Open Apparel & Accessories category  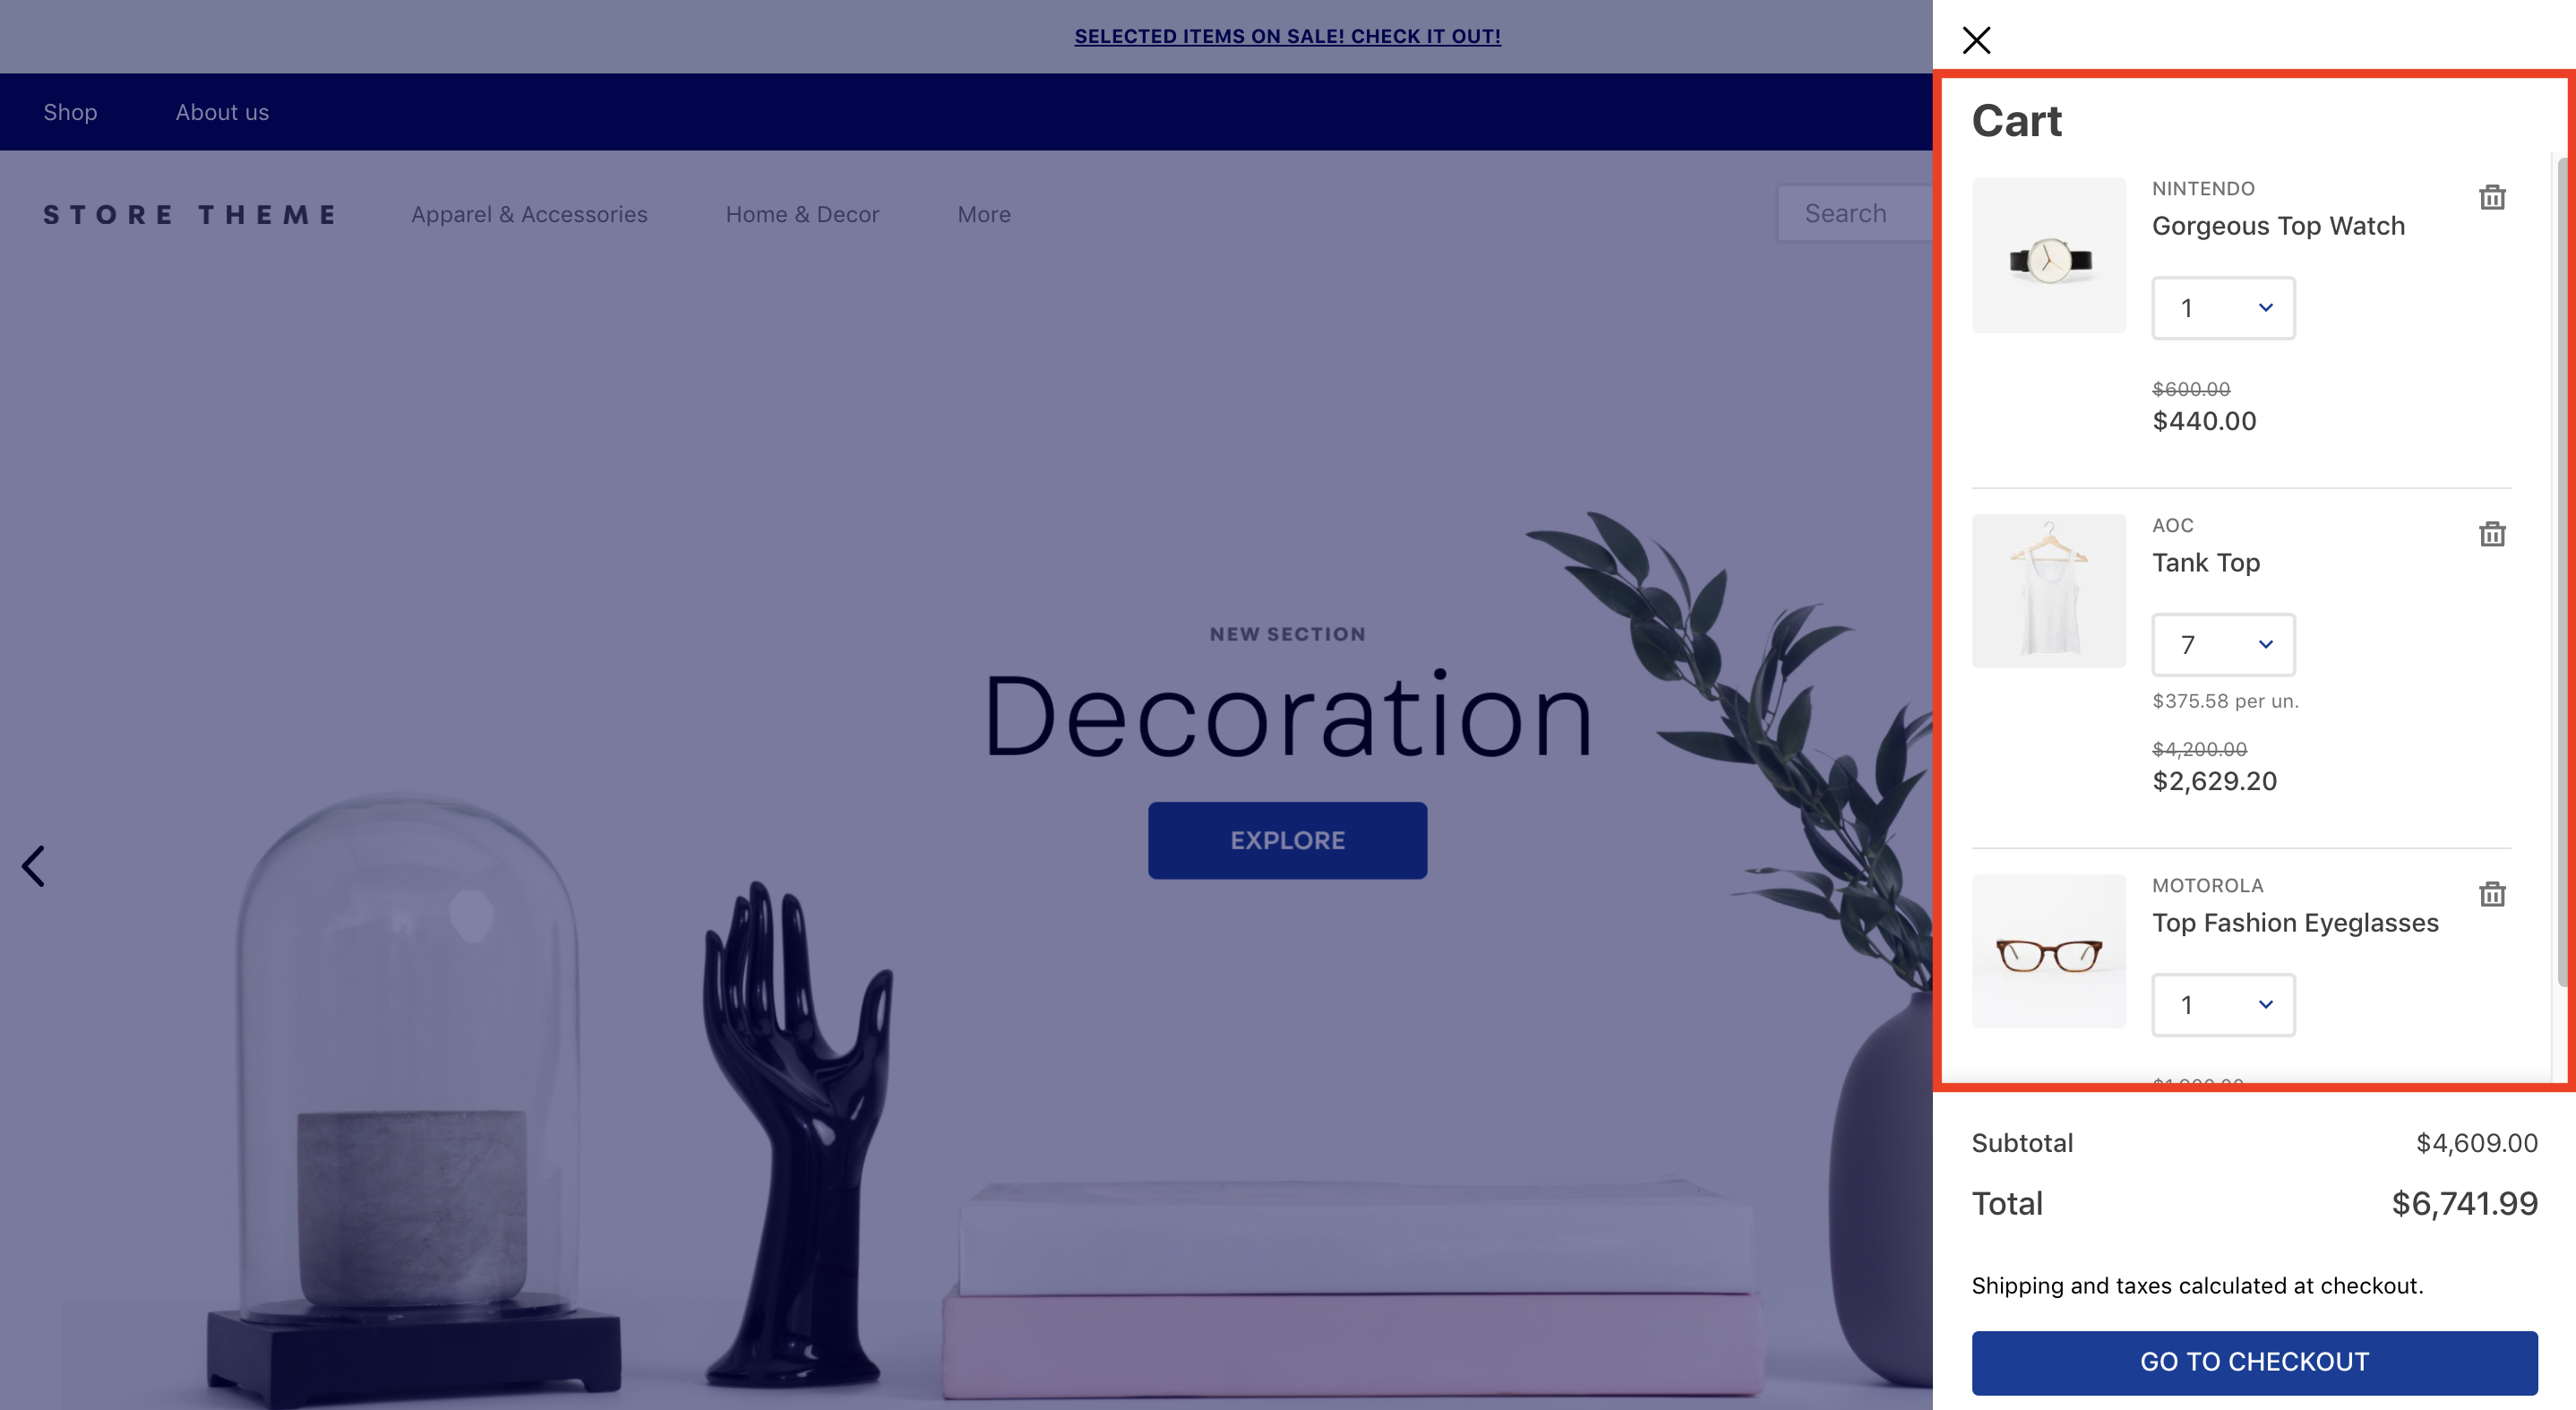coord(529,211)
